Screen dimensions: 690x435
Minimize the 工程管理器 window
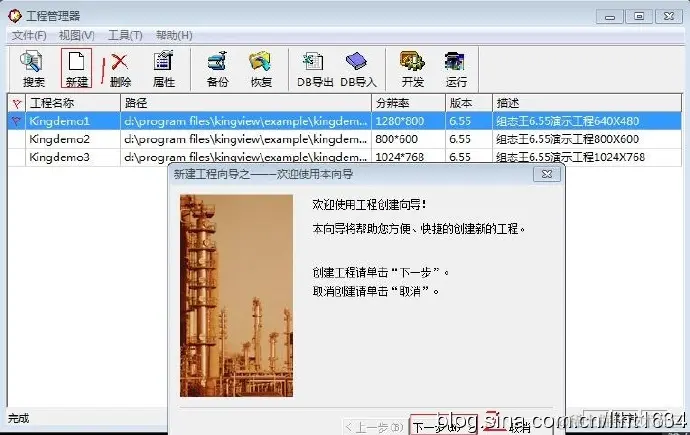click(x=609, y=17)
